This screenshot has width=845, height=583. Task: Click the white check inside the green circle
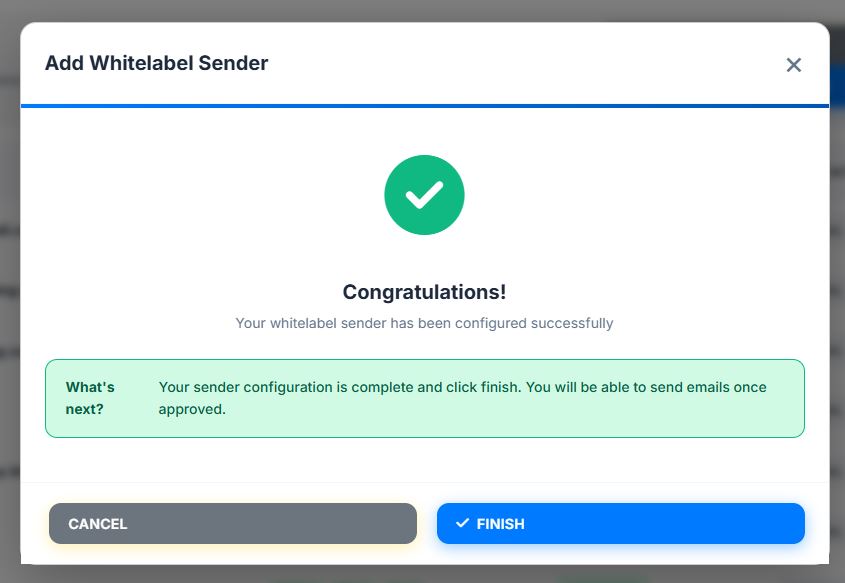tap(424, 194)
